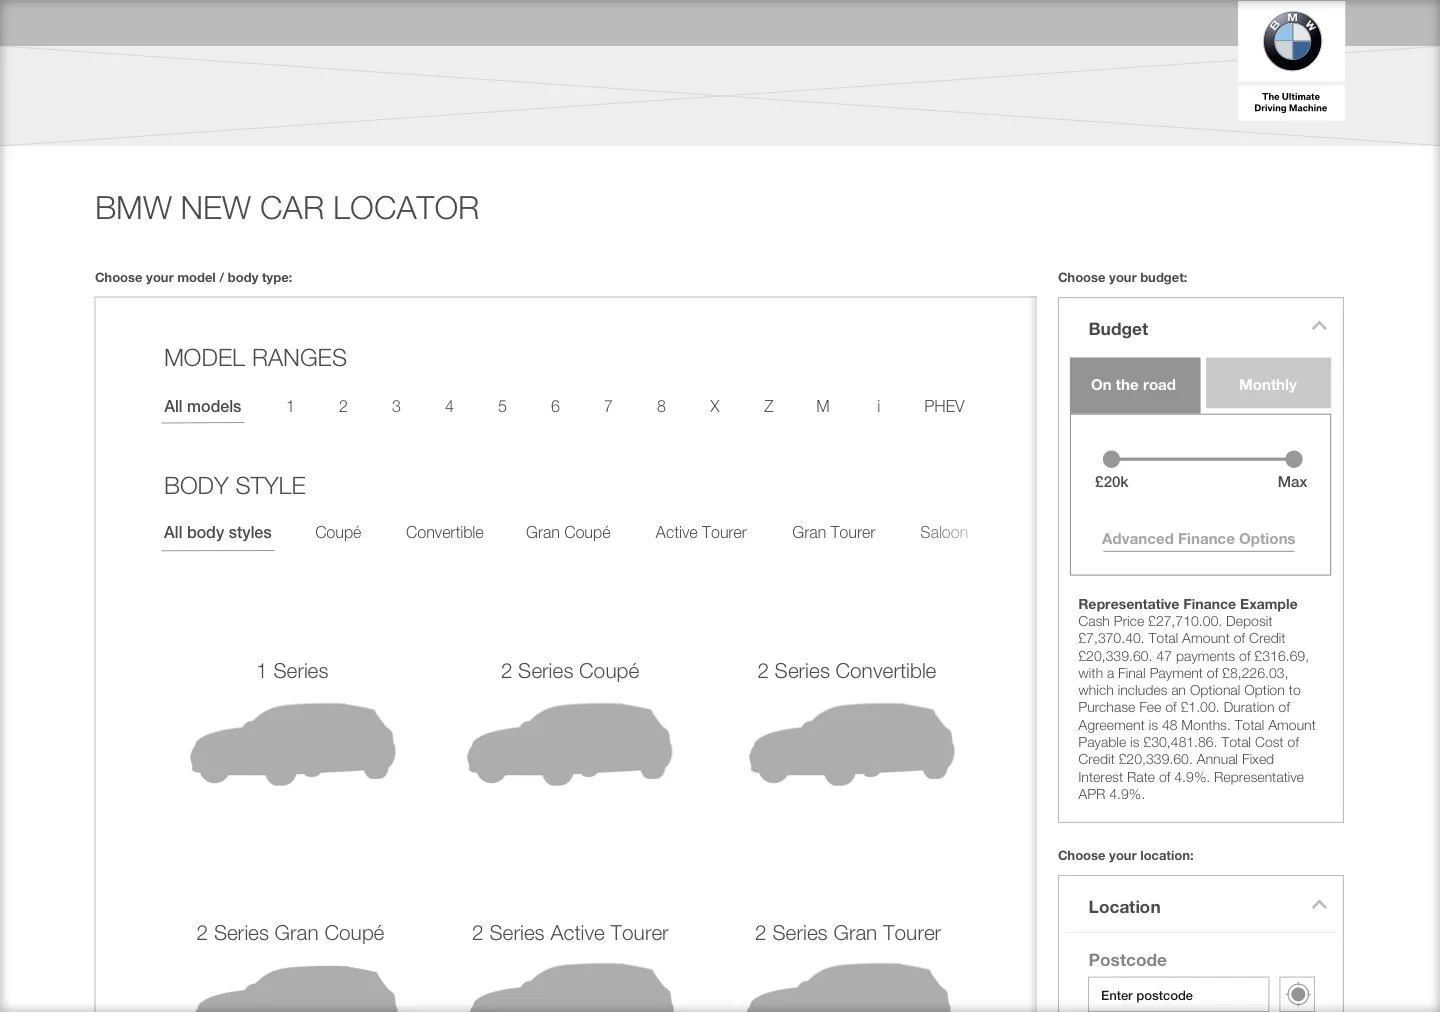Click the 2 Series Active Tourer label
The image size is (1440, 1012).
570,933
